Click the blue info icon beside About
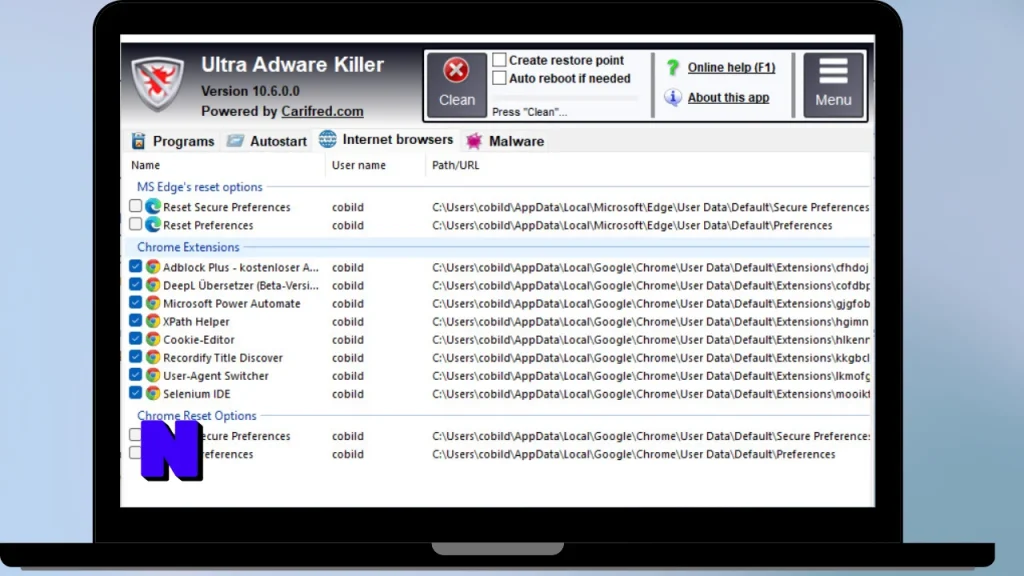Image resolution: width=1024 pixels, height=576 pixels. [673, 97]
